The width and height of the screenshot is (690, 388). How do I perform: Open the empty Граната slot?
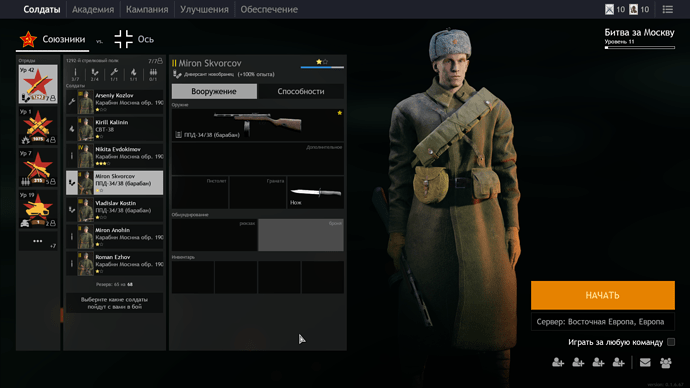[257, 192]
